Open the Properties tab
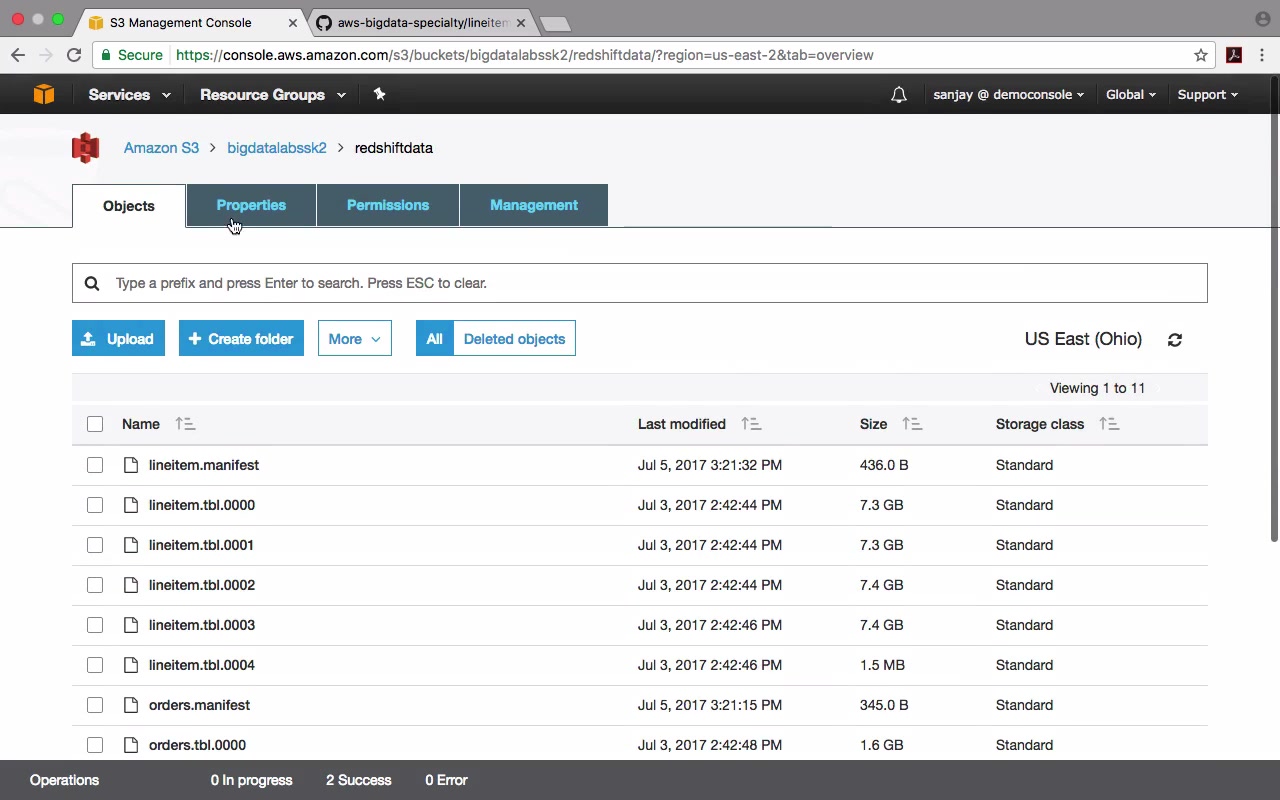The height and width of the screenshot is (800, 1280). 251,205
